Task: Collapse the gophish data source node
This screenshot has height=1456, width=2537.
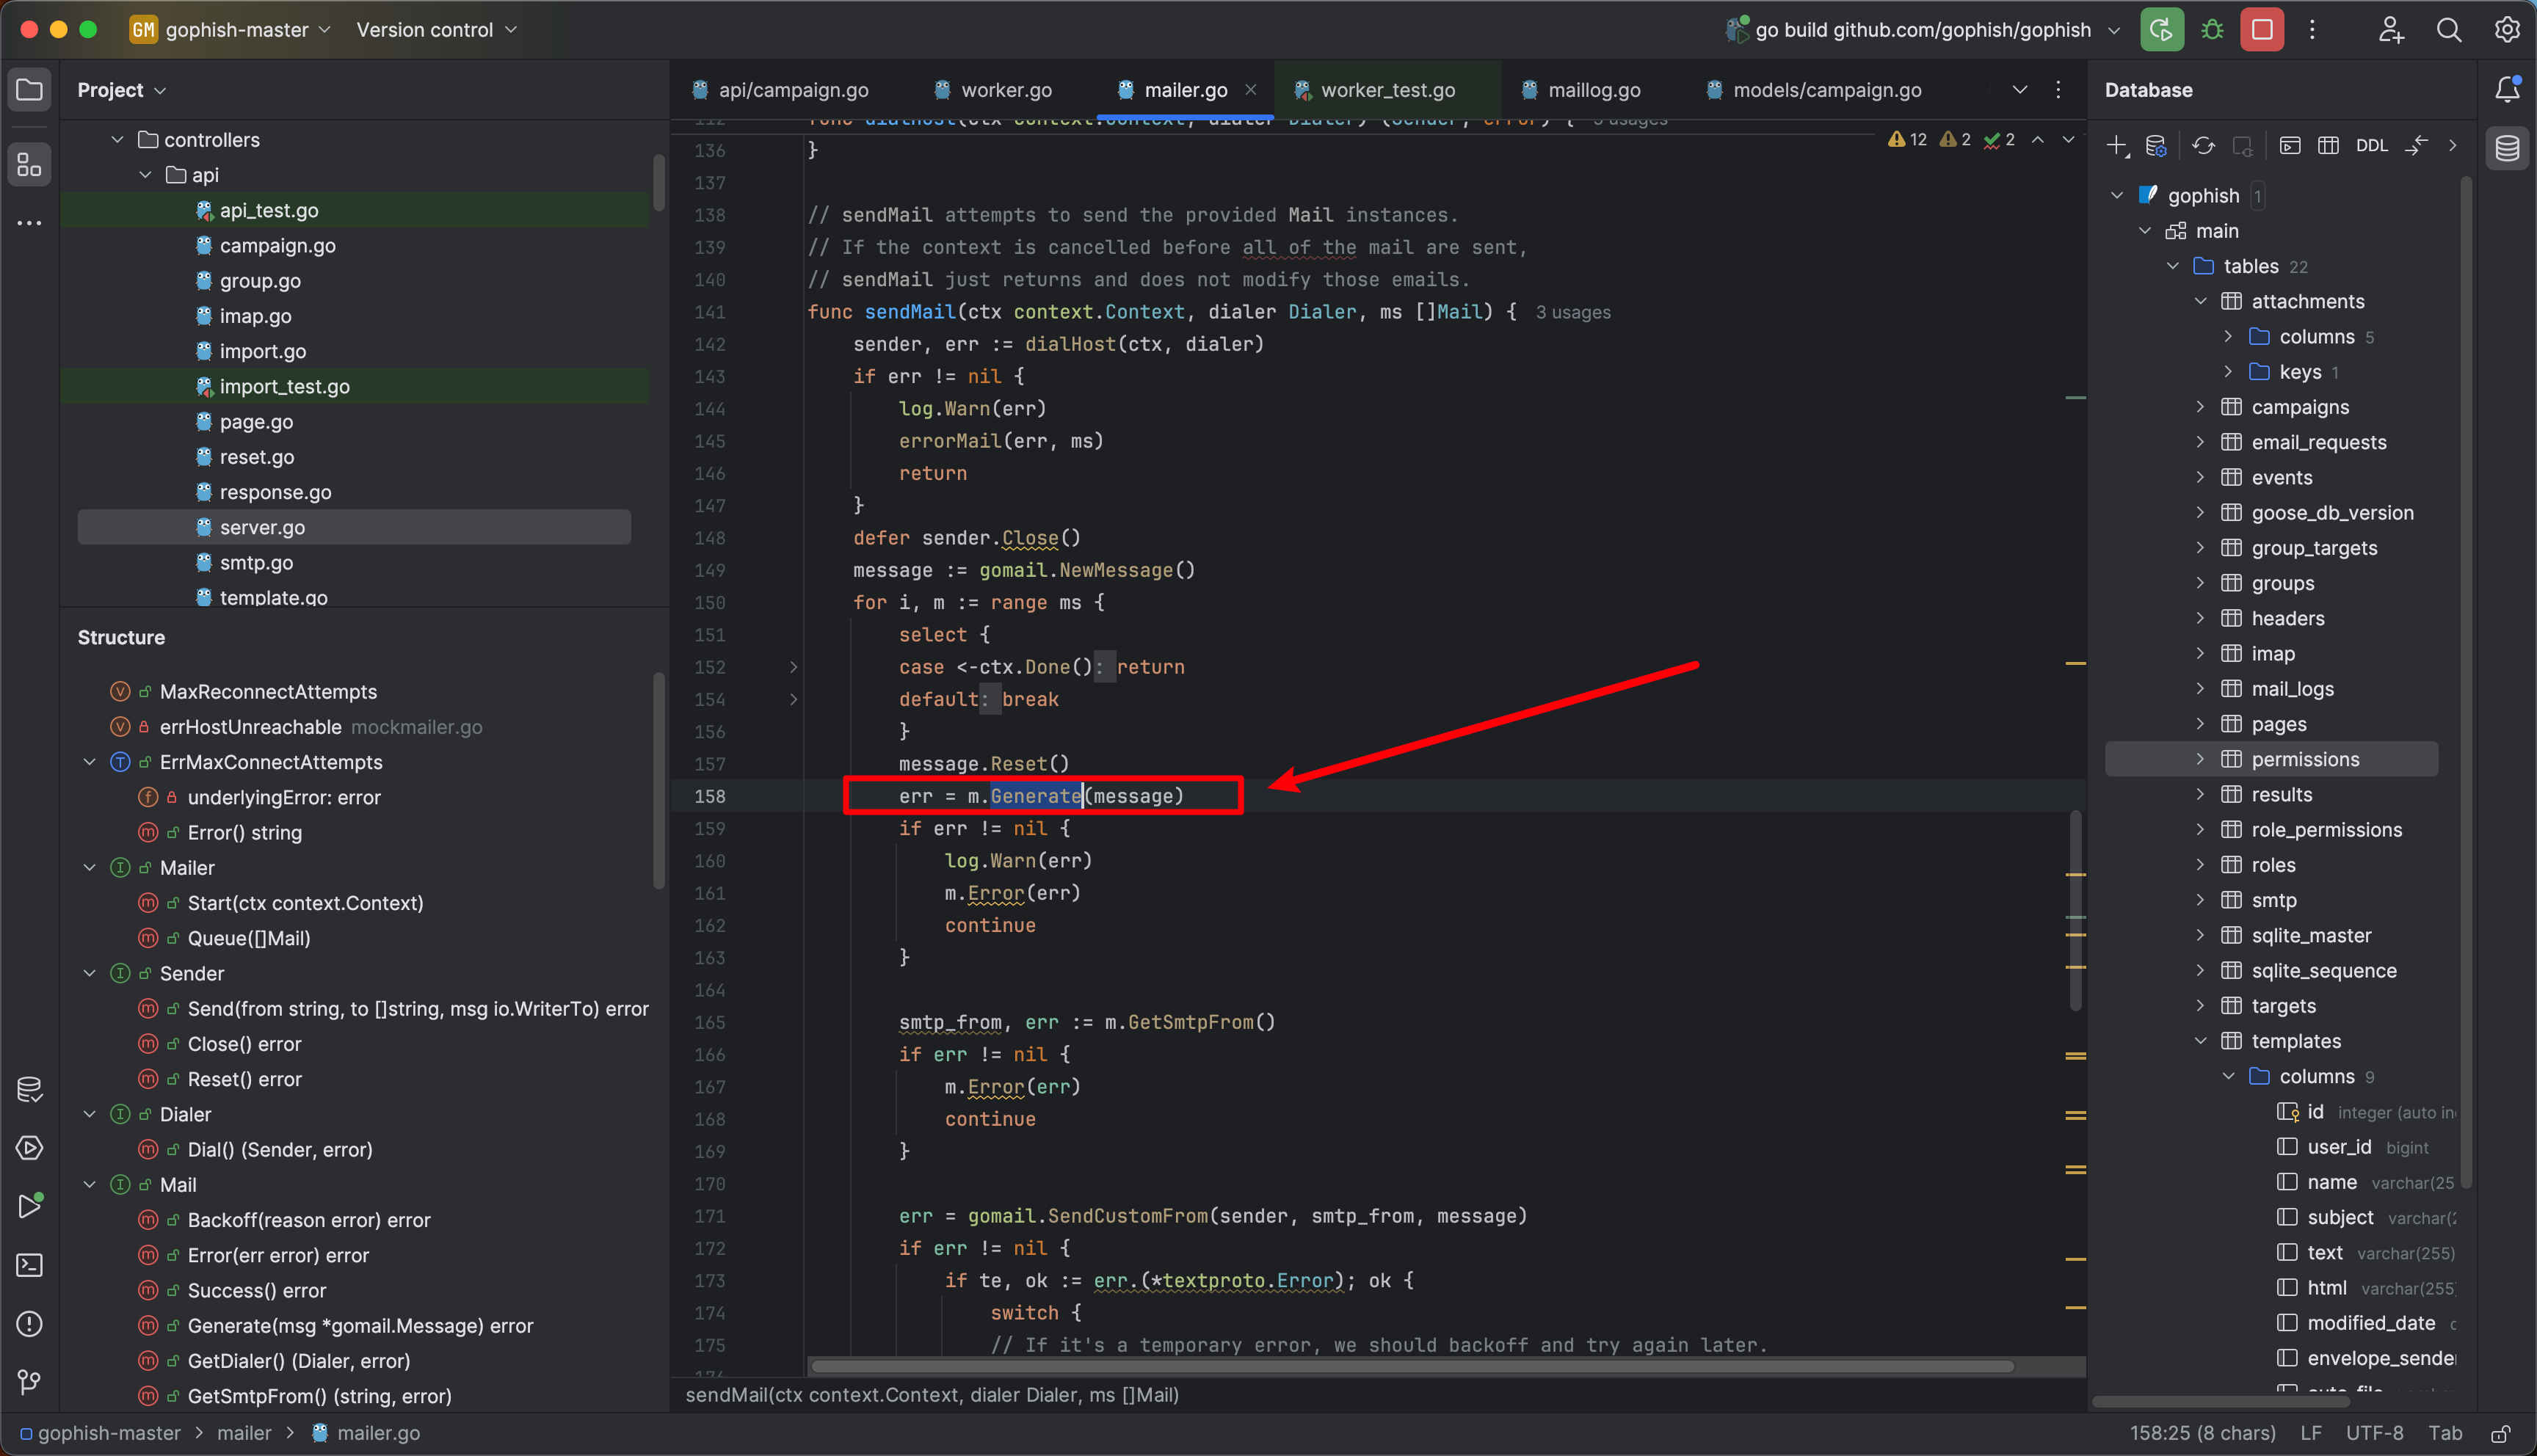Action: (x=2117, y=195)
